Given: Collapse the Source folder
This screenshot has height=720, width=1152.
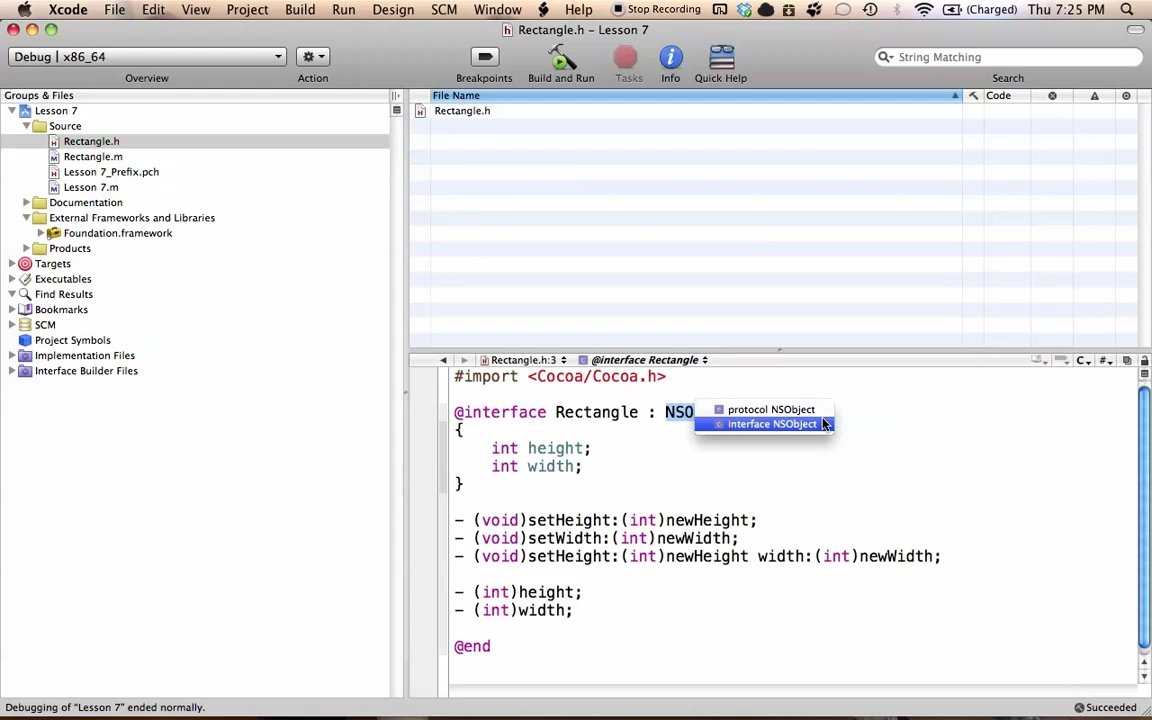Looking at the screenshot, I should (x=26, y=126).
